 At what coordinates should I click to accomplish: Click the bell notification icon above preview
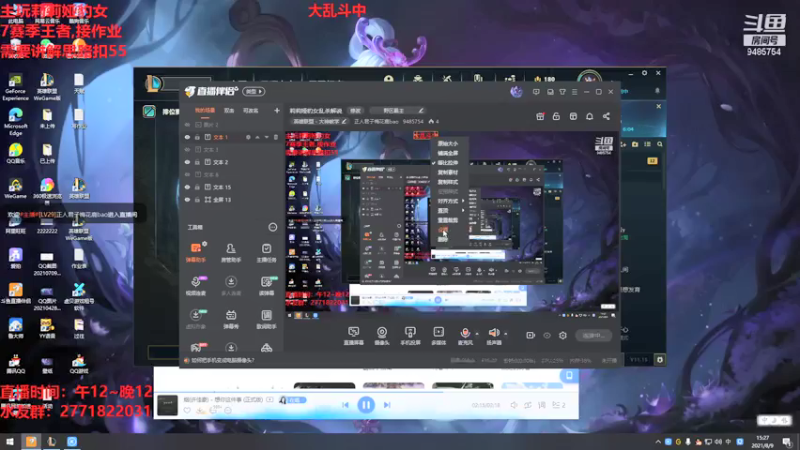click(x=589, y=116)
